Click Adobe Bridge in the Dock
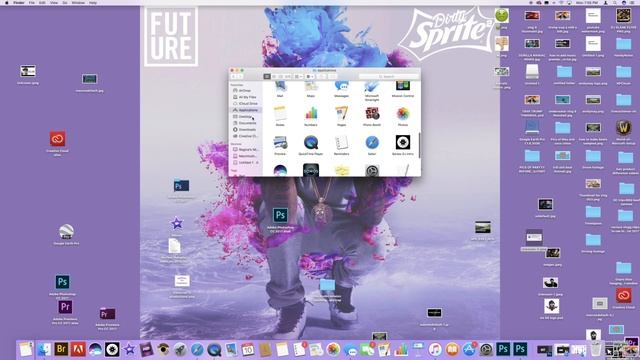 tap(61, 349)
